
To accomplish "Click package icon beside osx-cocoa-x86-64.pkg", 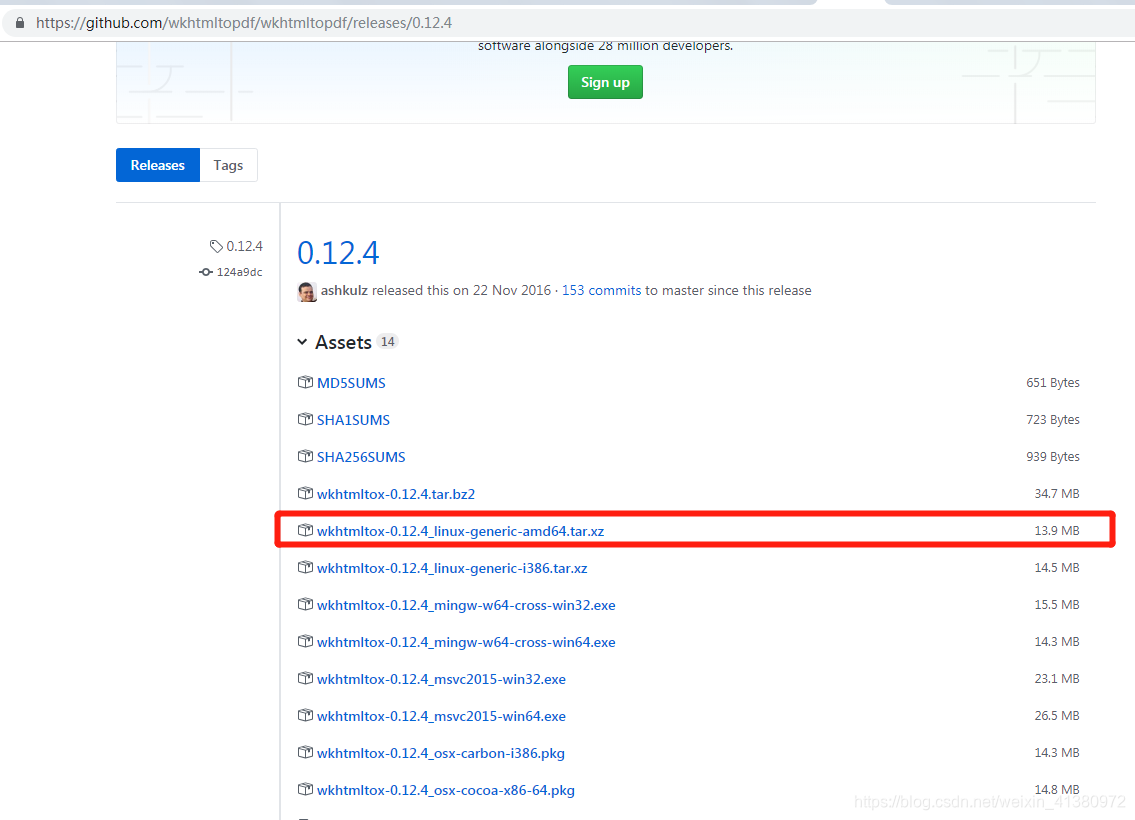I will click(x=305, y=790).
